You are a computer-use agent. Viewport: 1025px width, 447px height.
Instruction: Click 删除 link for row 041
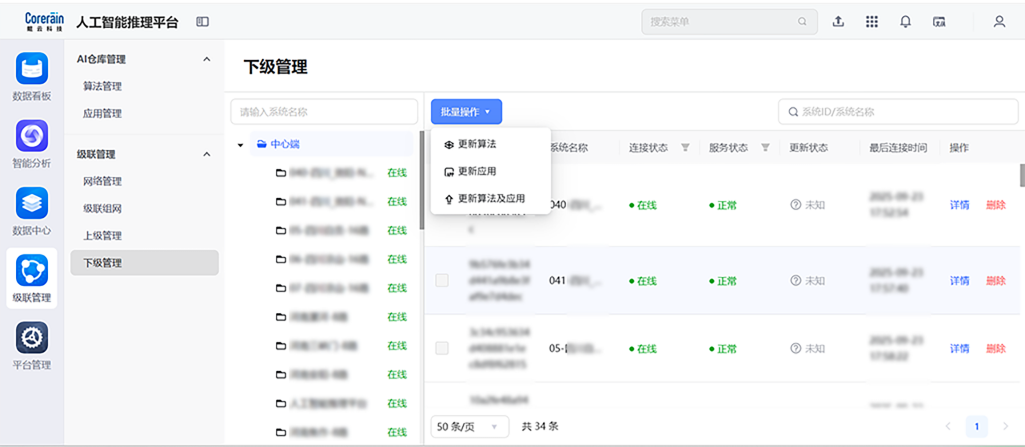click(995, 281)
